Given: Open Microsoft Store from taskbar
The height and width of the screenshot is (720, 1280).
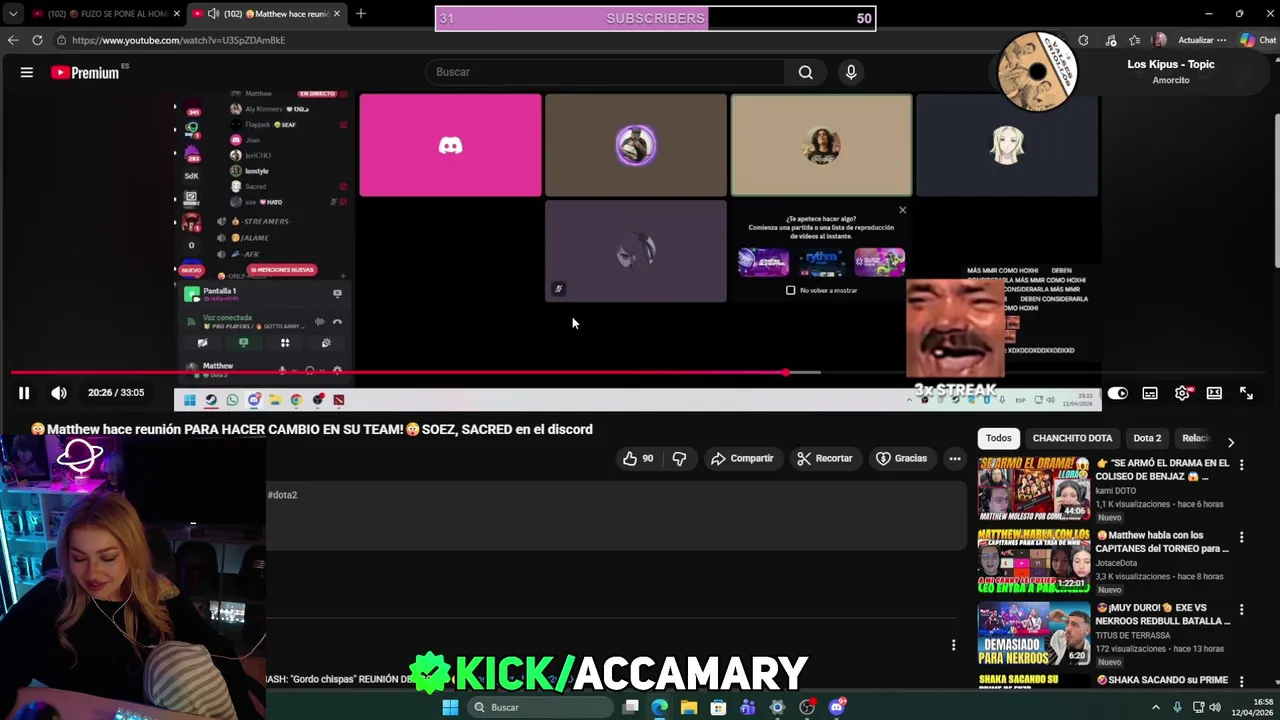Looking at the screenshot, I should click(718, 707).
